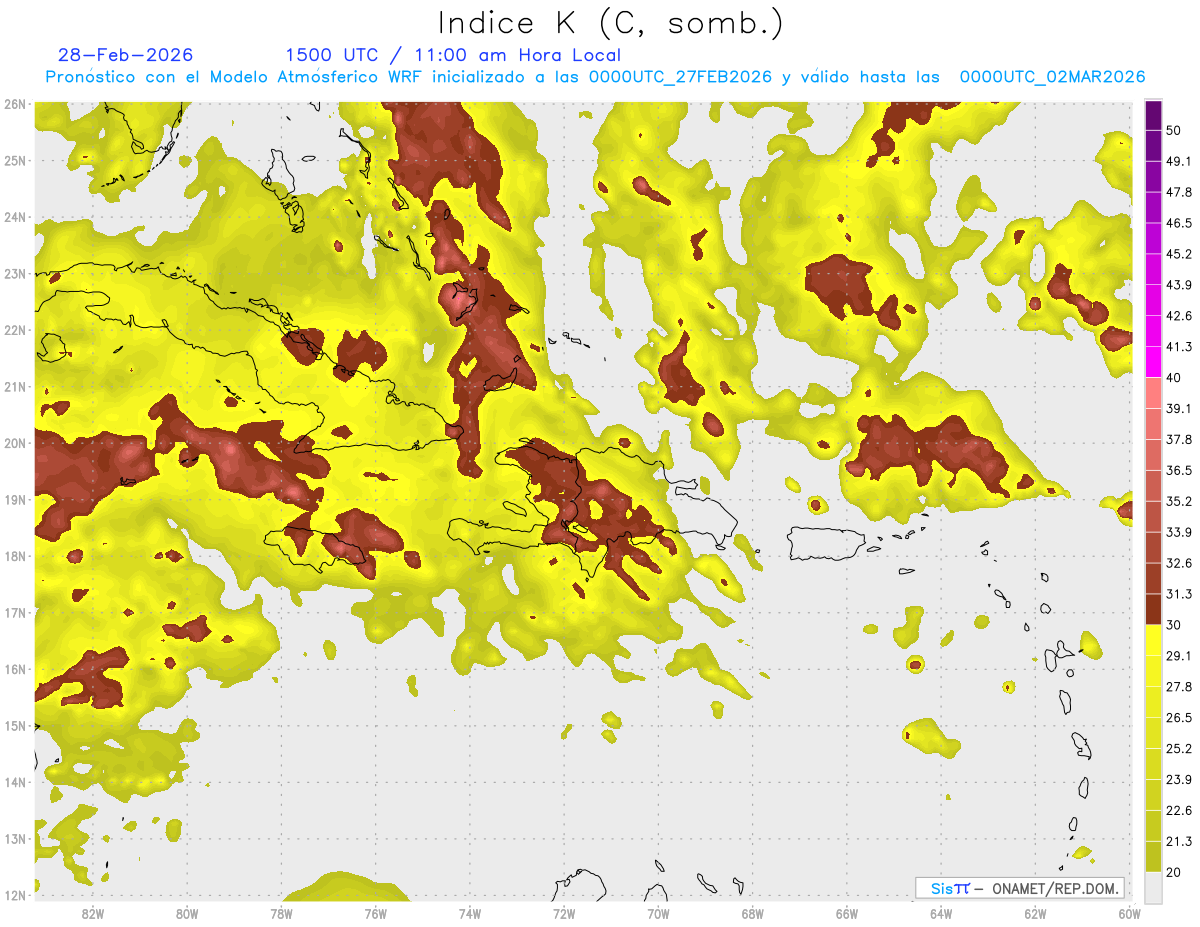Click the colorbar label "40"
The image size is (1200, 927).
1175,378
